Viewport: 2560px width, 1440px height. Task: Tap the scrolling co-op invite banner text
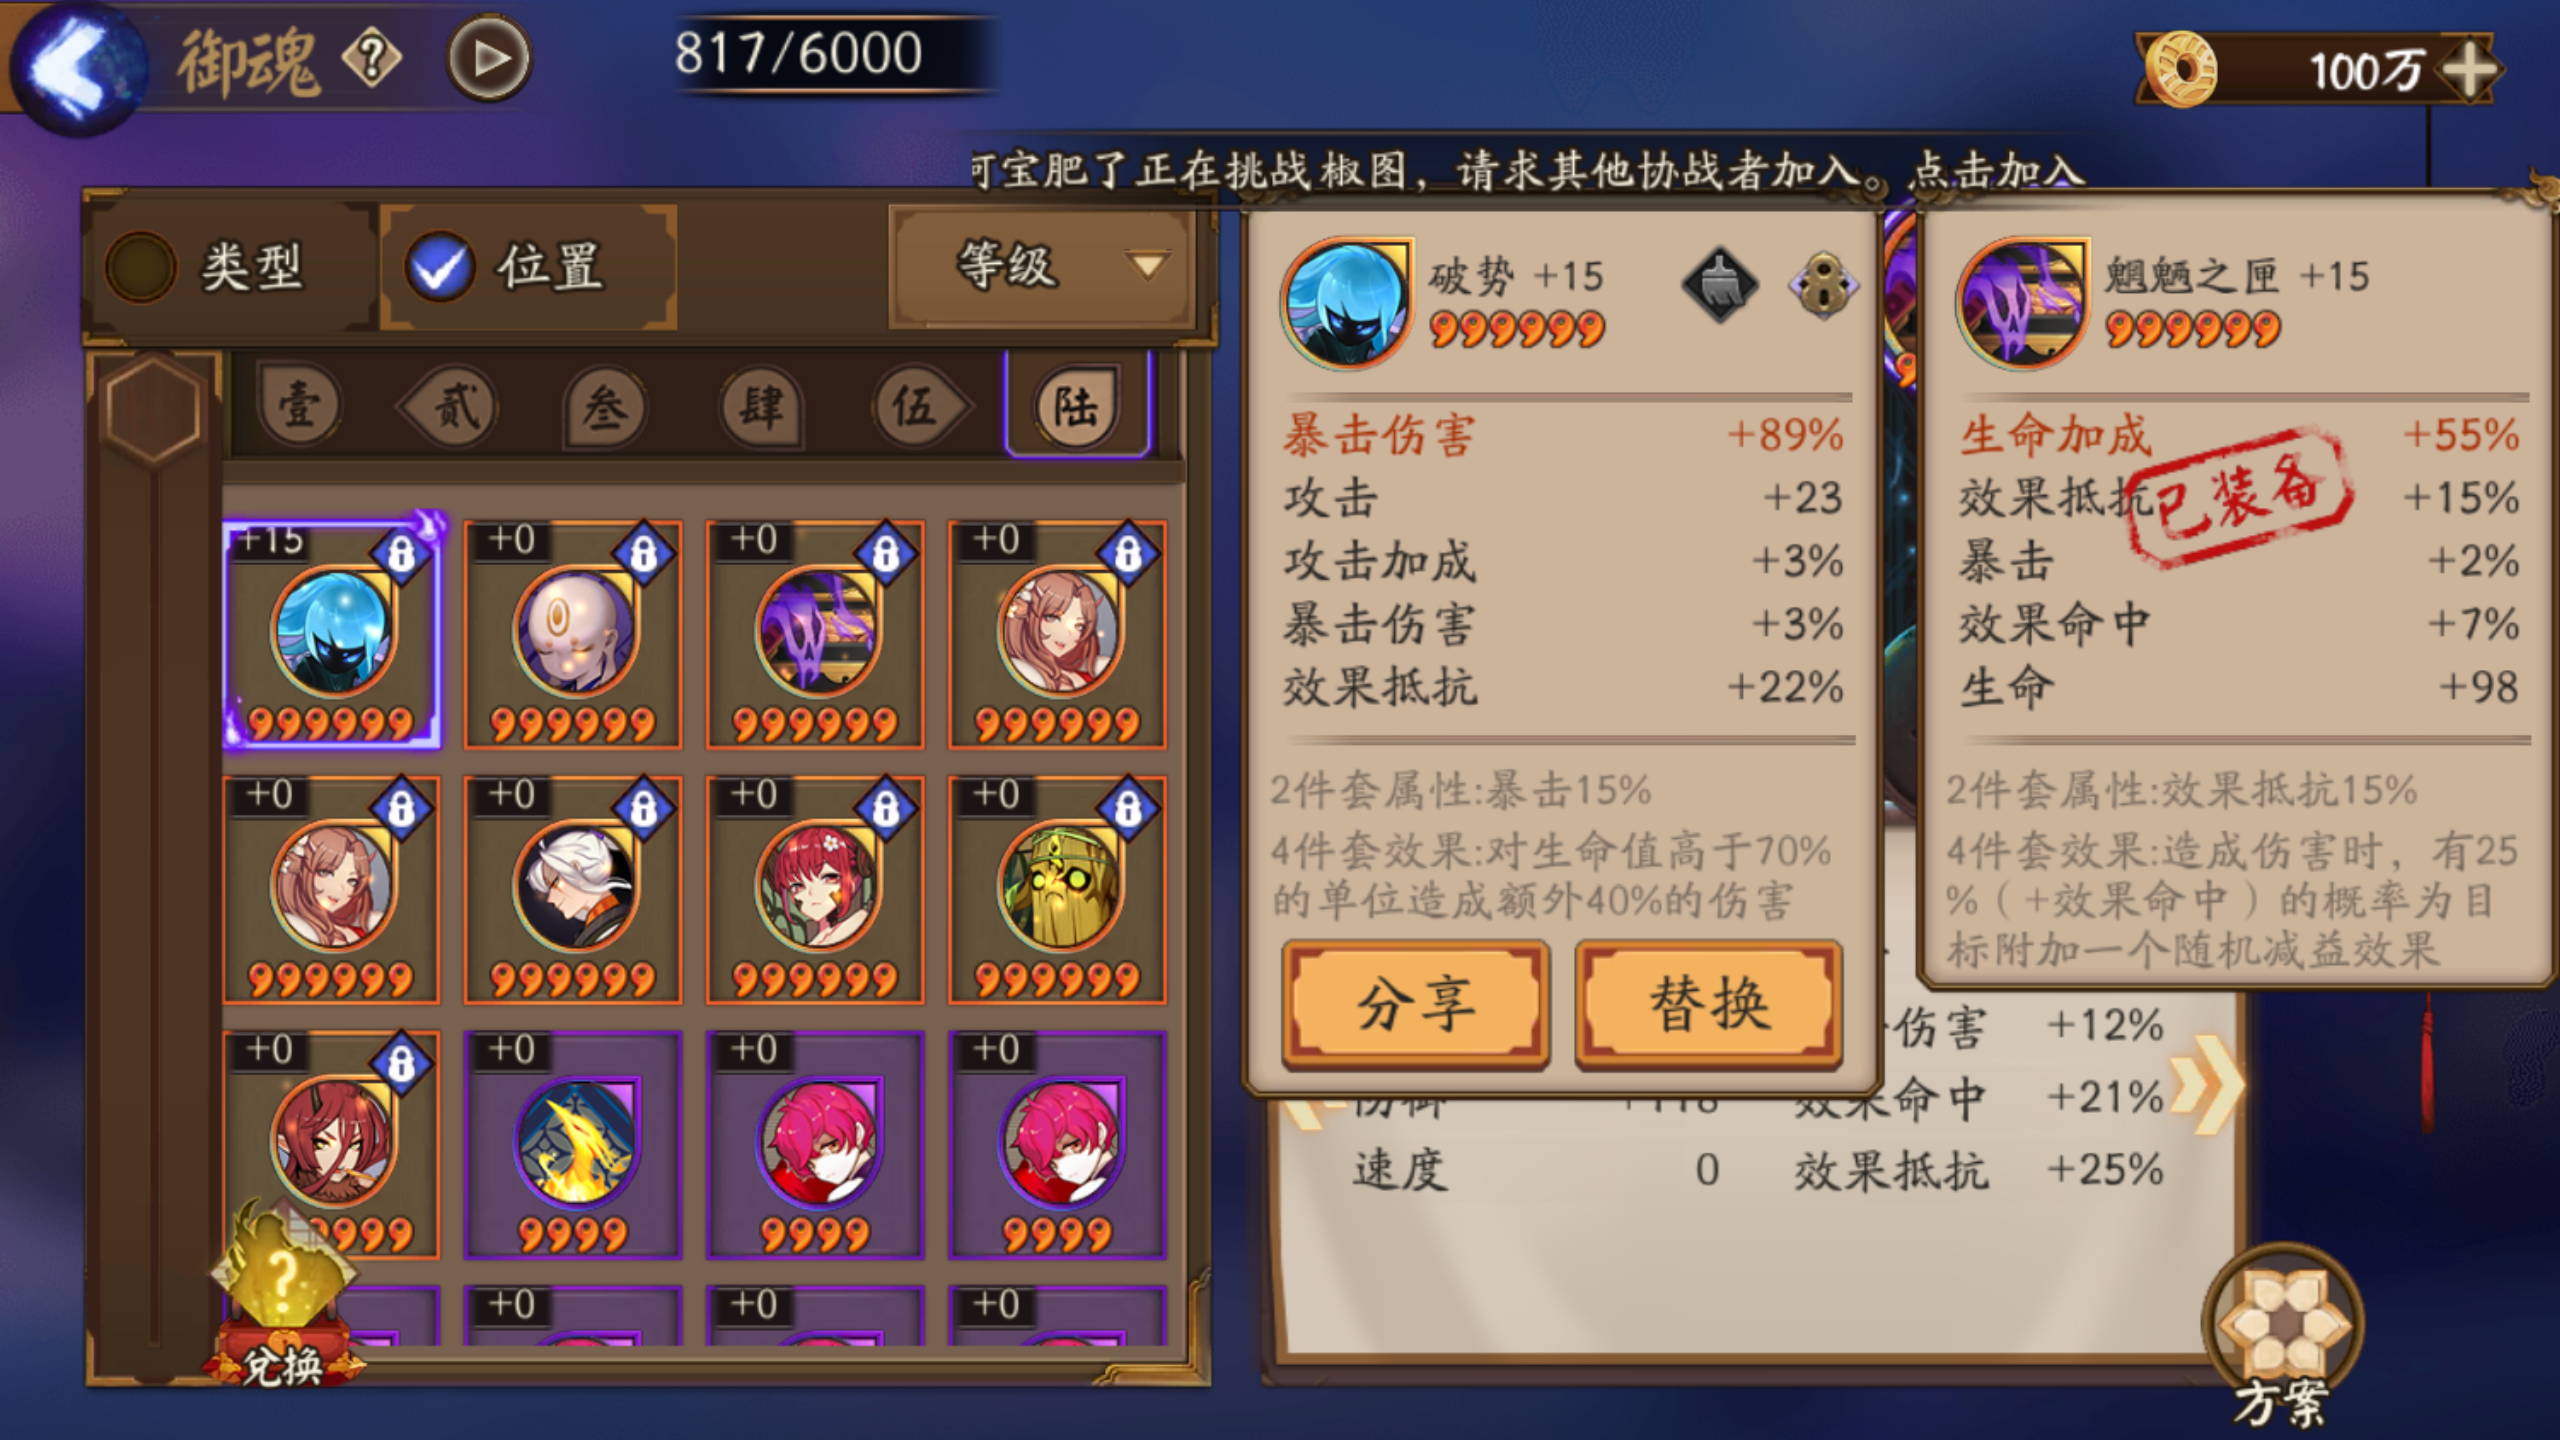point(1528,170)
